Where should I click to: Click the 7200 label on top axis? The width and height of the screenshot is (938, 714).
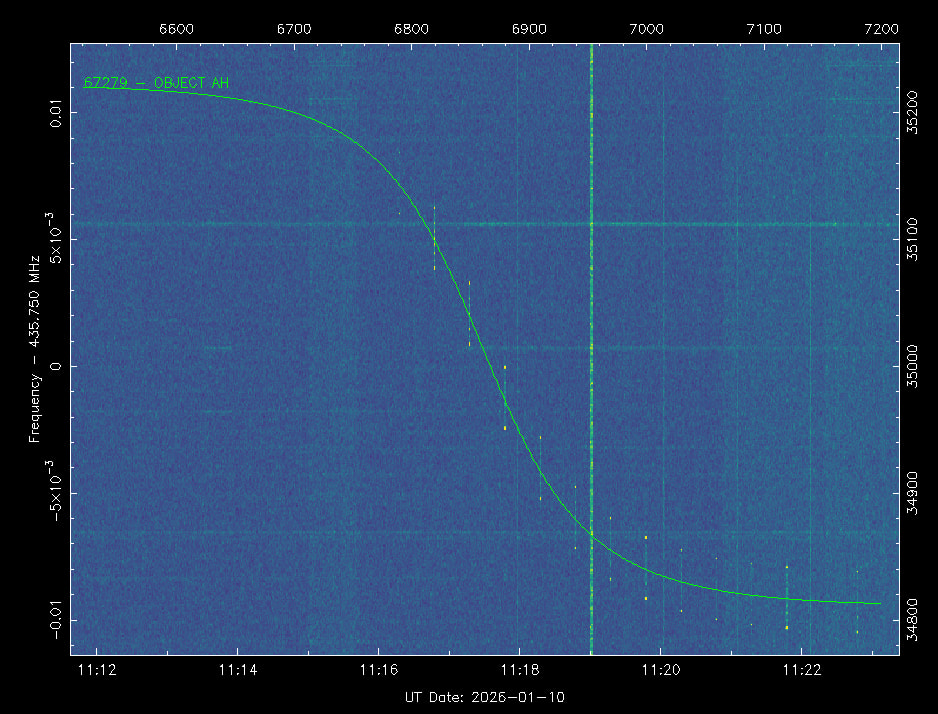[x=881, y=29]
